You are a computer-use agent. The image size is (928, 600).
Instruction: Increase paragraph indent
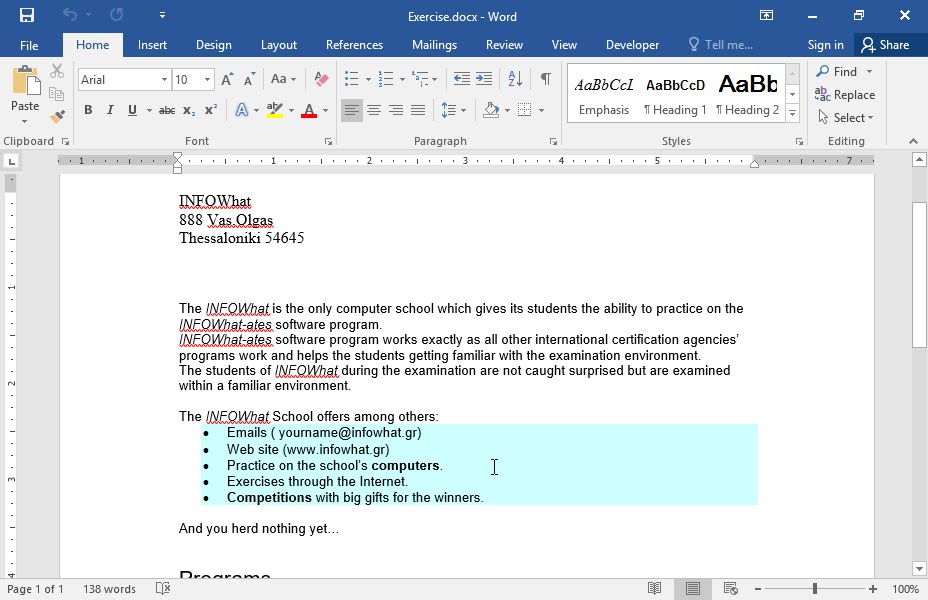tap(484, 79)
